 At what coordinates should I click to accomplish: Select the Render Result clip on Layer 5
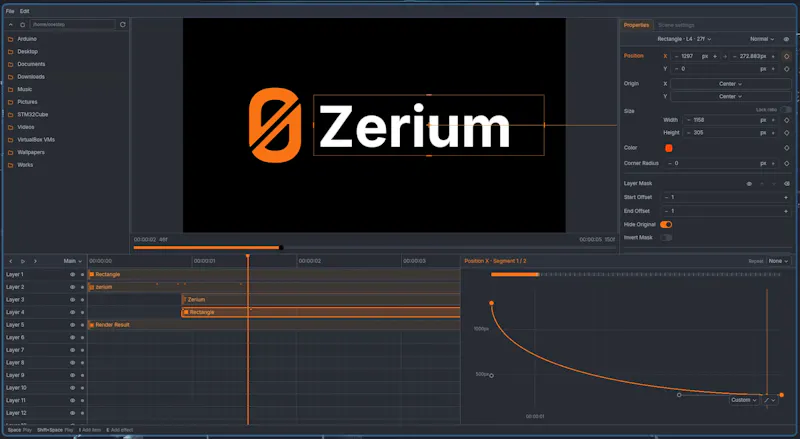274,325
